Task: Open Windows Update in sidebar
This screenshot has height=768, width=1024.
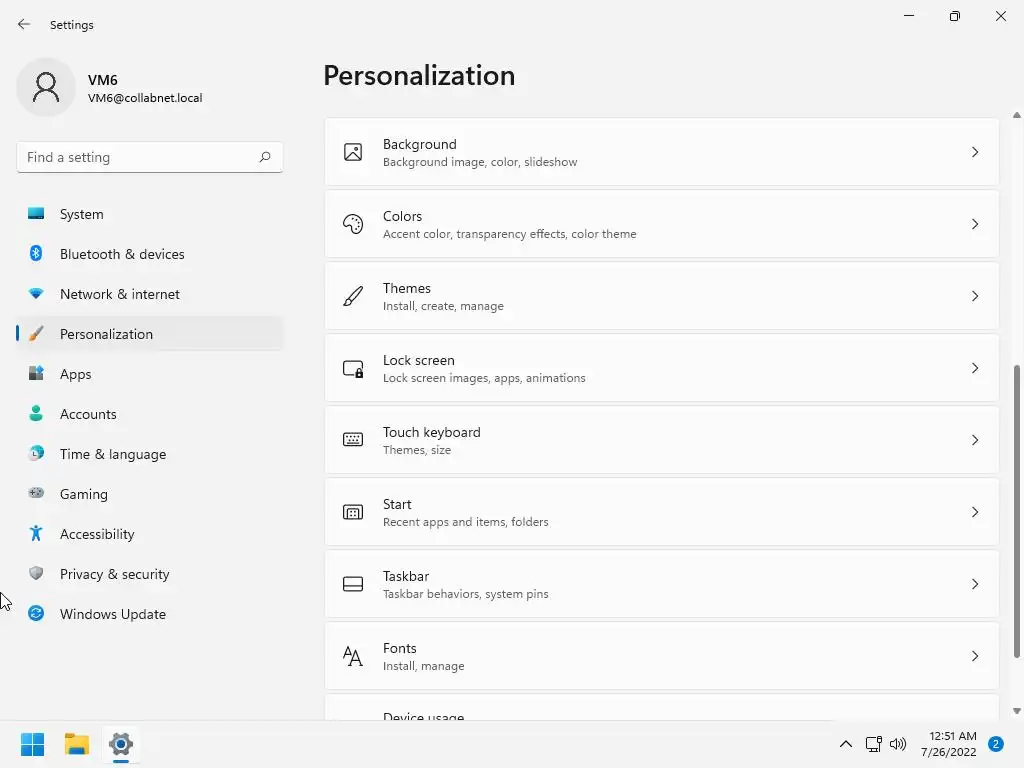Action: point(112,614)
